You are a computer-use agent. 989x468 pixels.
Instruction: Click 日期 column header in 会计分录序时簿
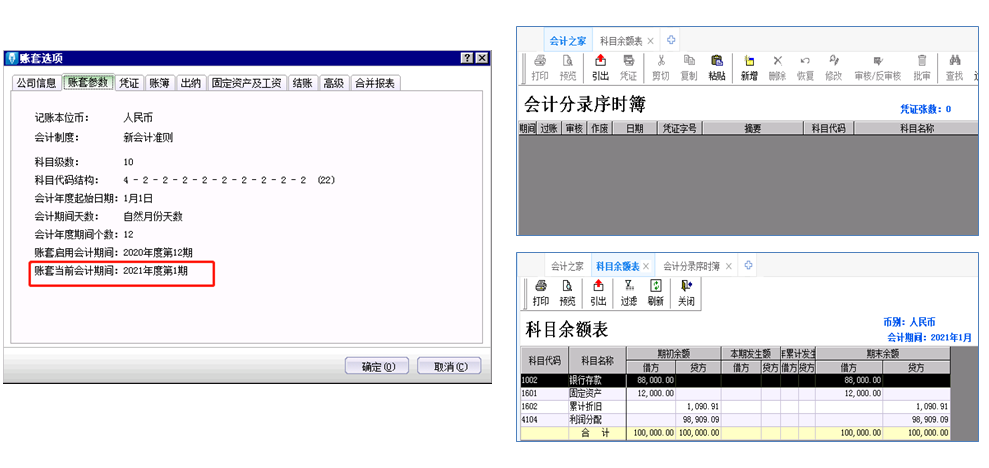click(635, 128)
